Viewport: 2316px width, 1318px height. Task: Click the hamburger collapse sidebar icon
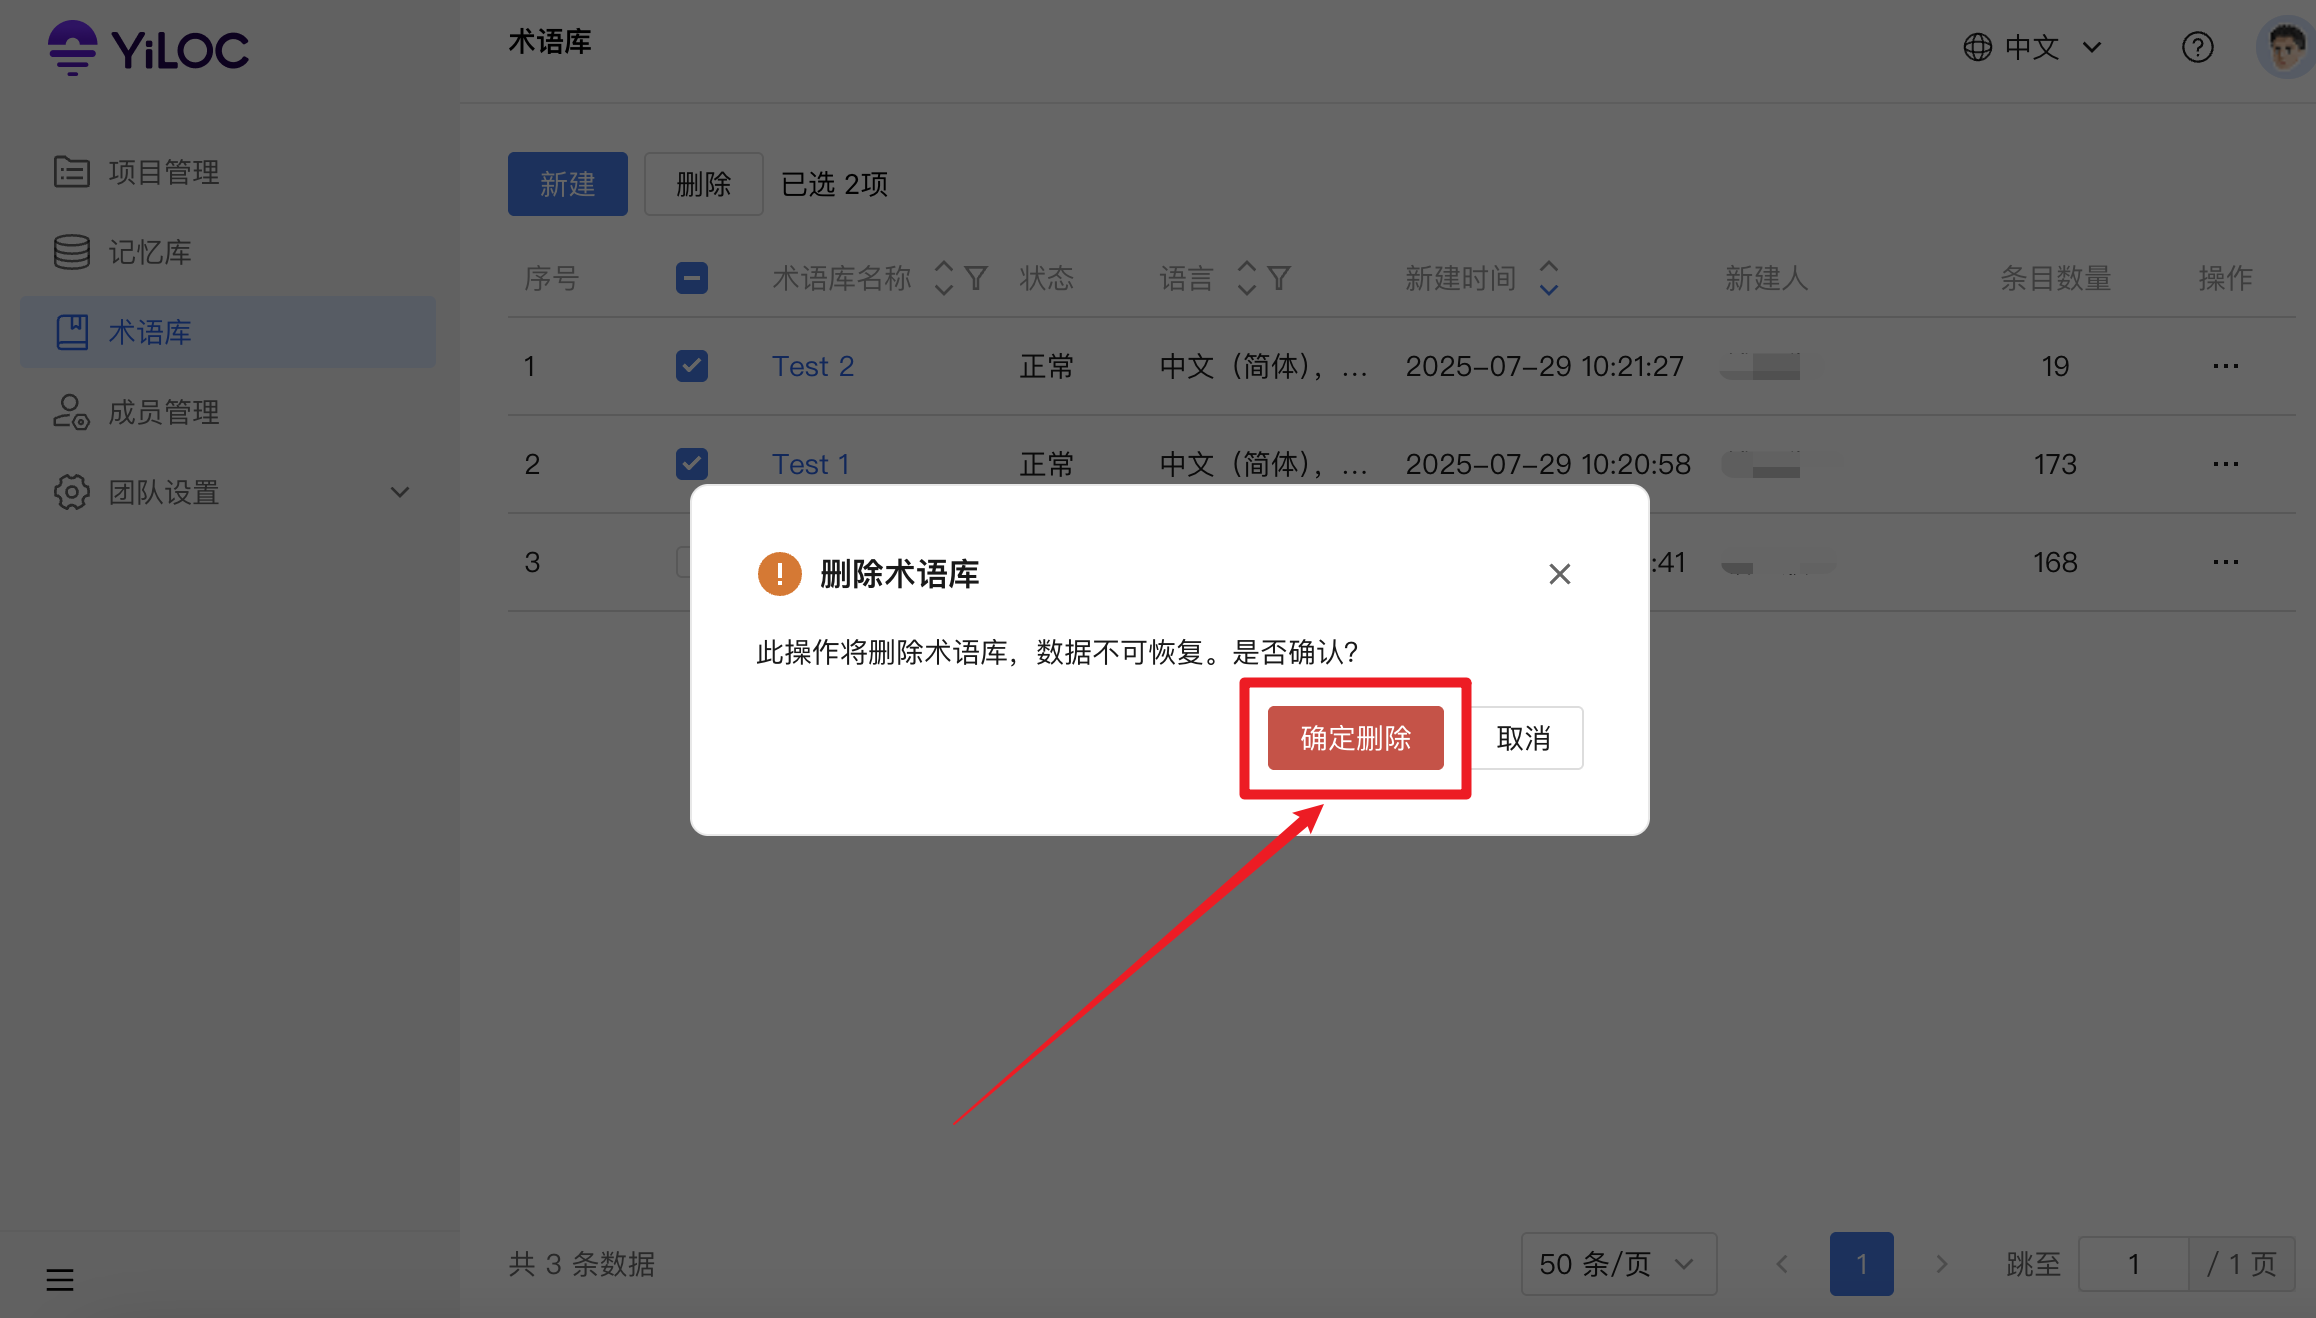[60, 1279]
